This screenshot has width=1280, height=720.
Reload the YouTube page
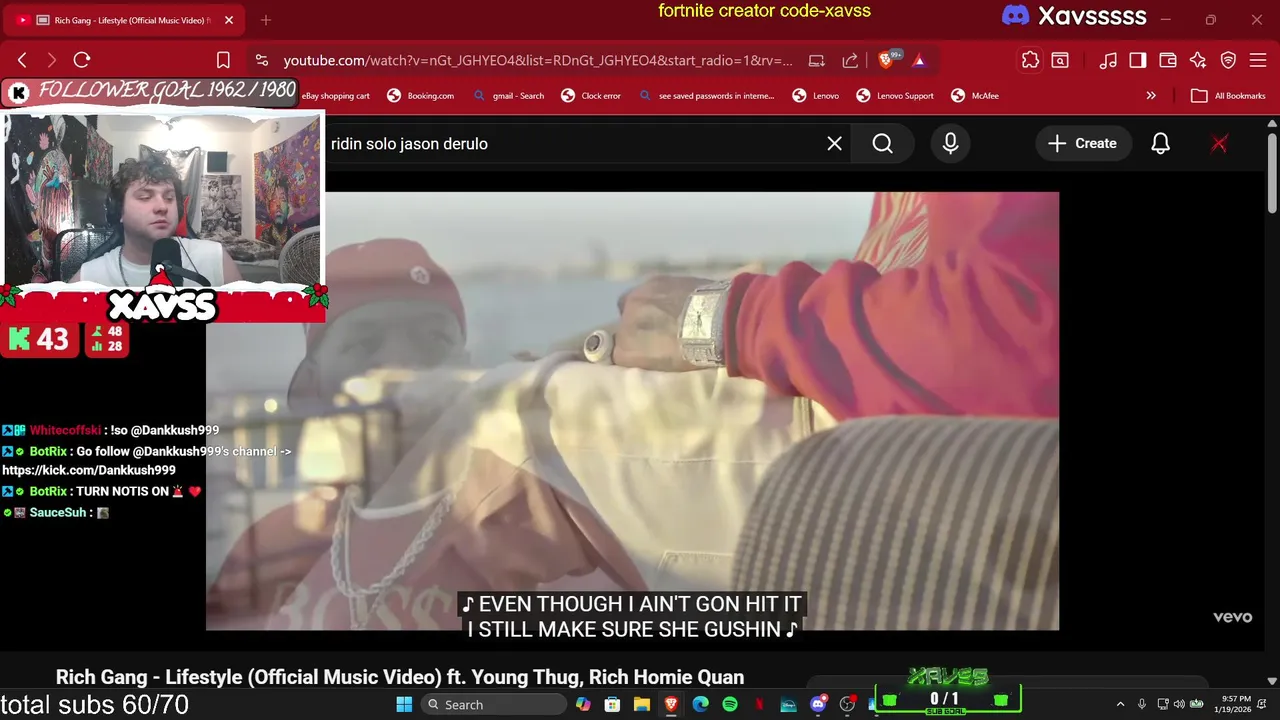(x=82, y=60)
